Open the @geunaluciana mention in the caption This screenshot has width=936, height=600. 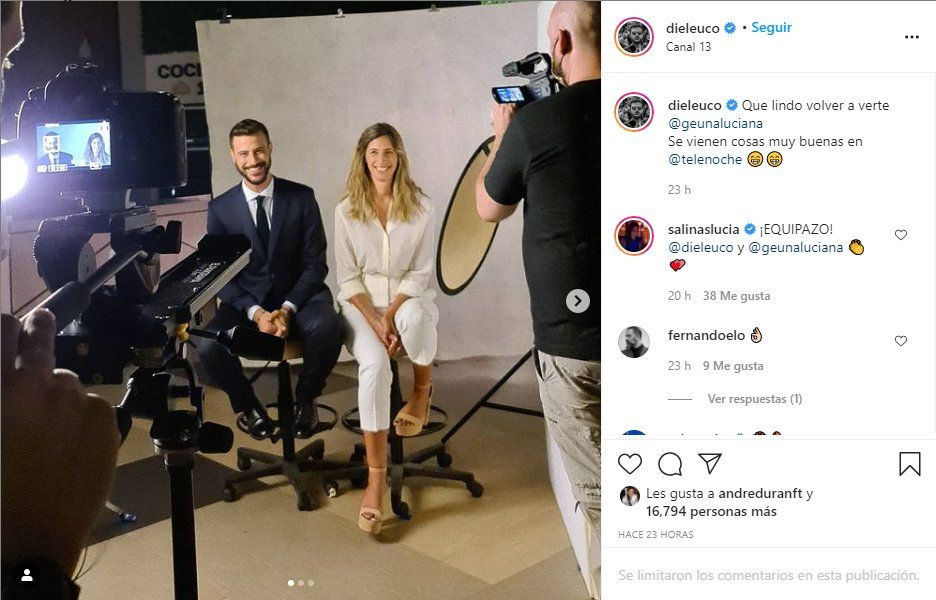coord(715,124)
